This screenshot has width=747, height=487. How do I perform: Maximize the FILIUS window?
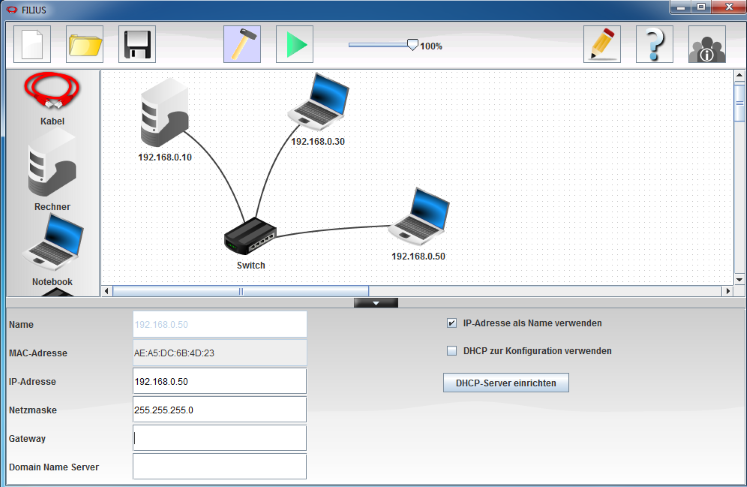click(x=701, y=7)
